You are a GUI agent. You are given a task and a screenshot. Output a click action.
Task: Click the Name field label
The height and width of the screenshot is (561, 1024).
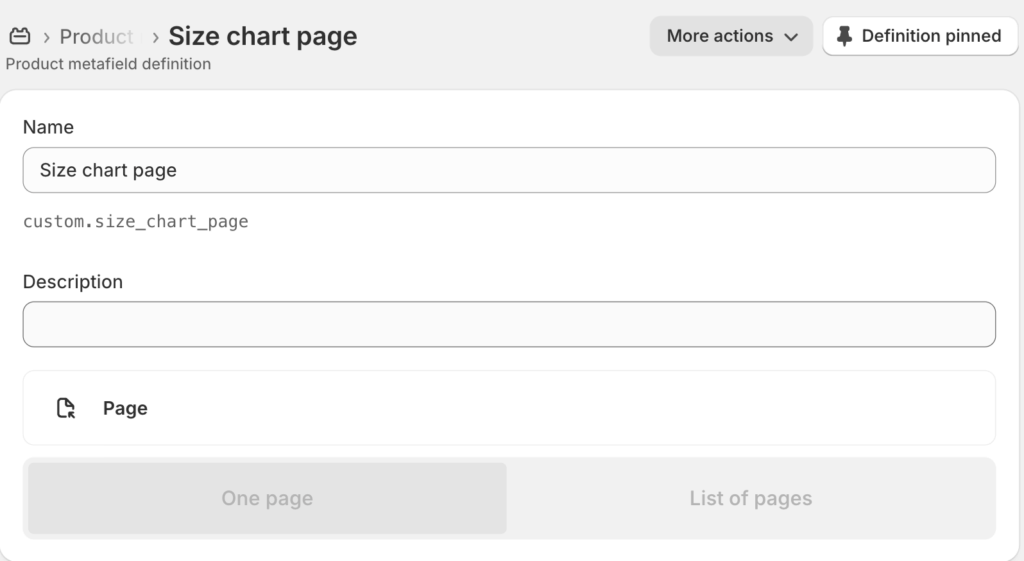48,127
